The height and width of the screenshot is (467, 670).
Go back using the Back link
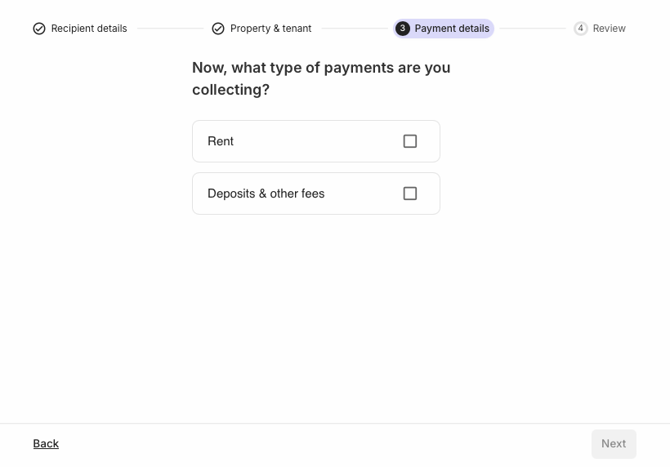(46, 444)
